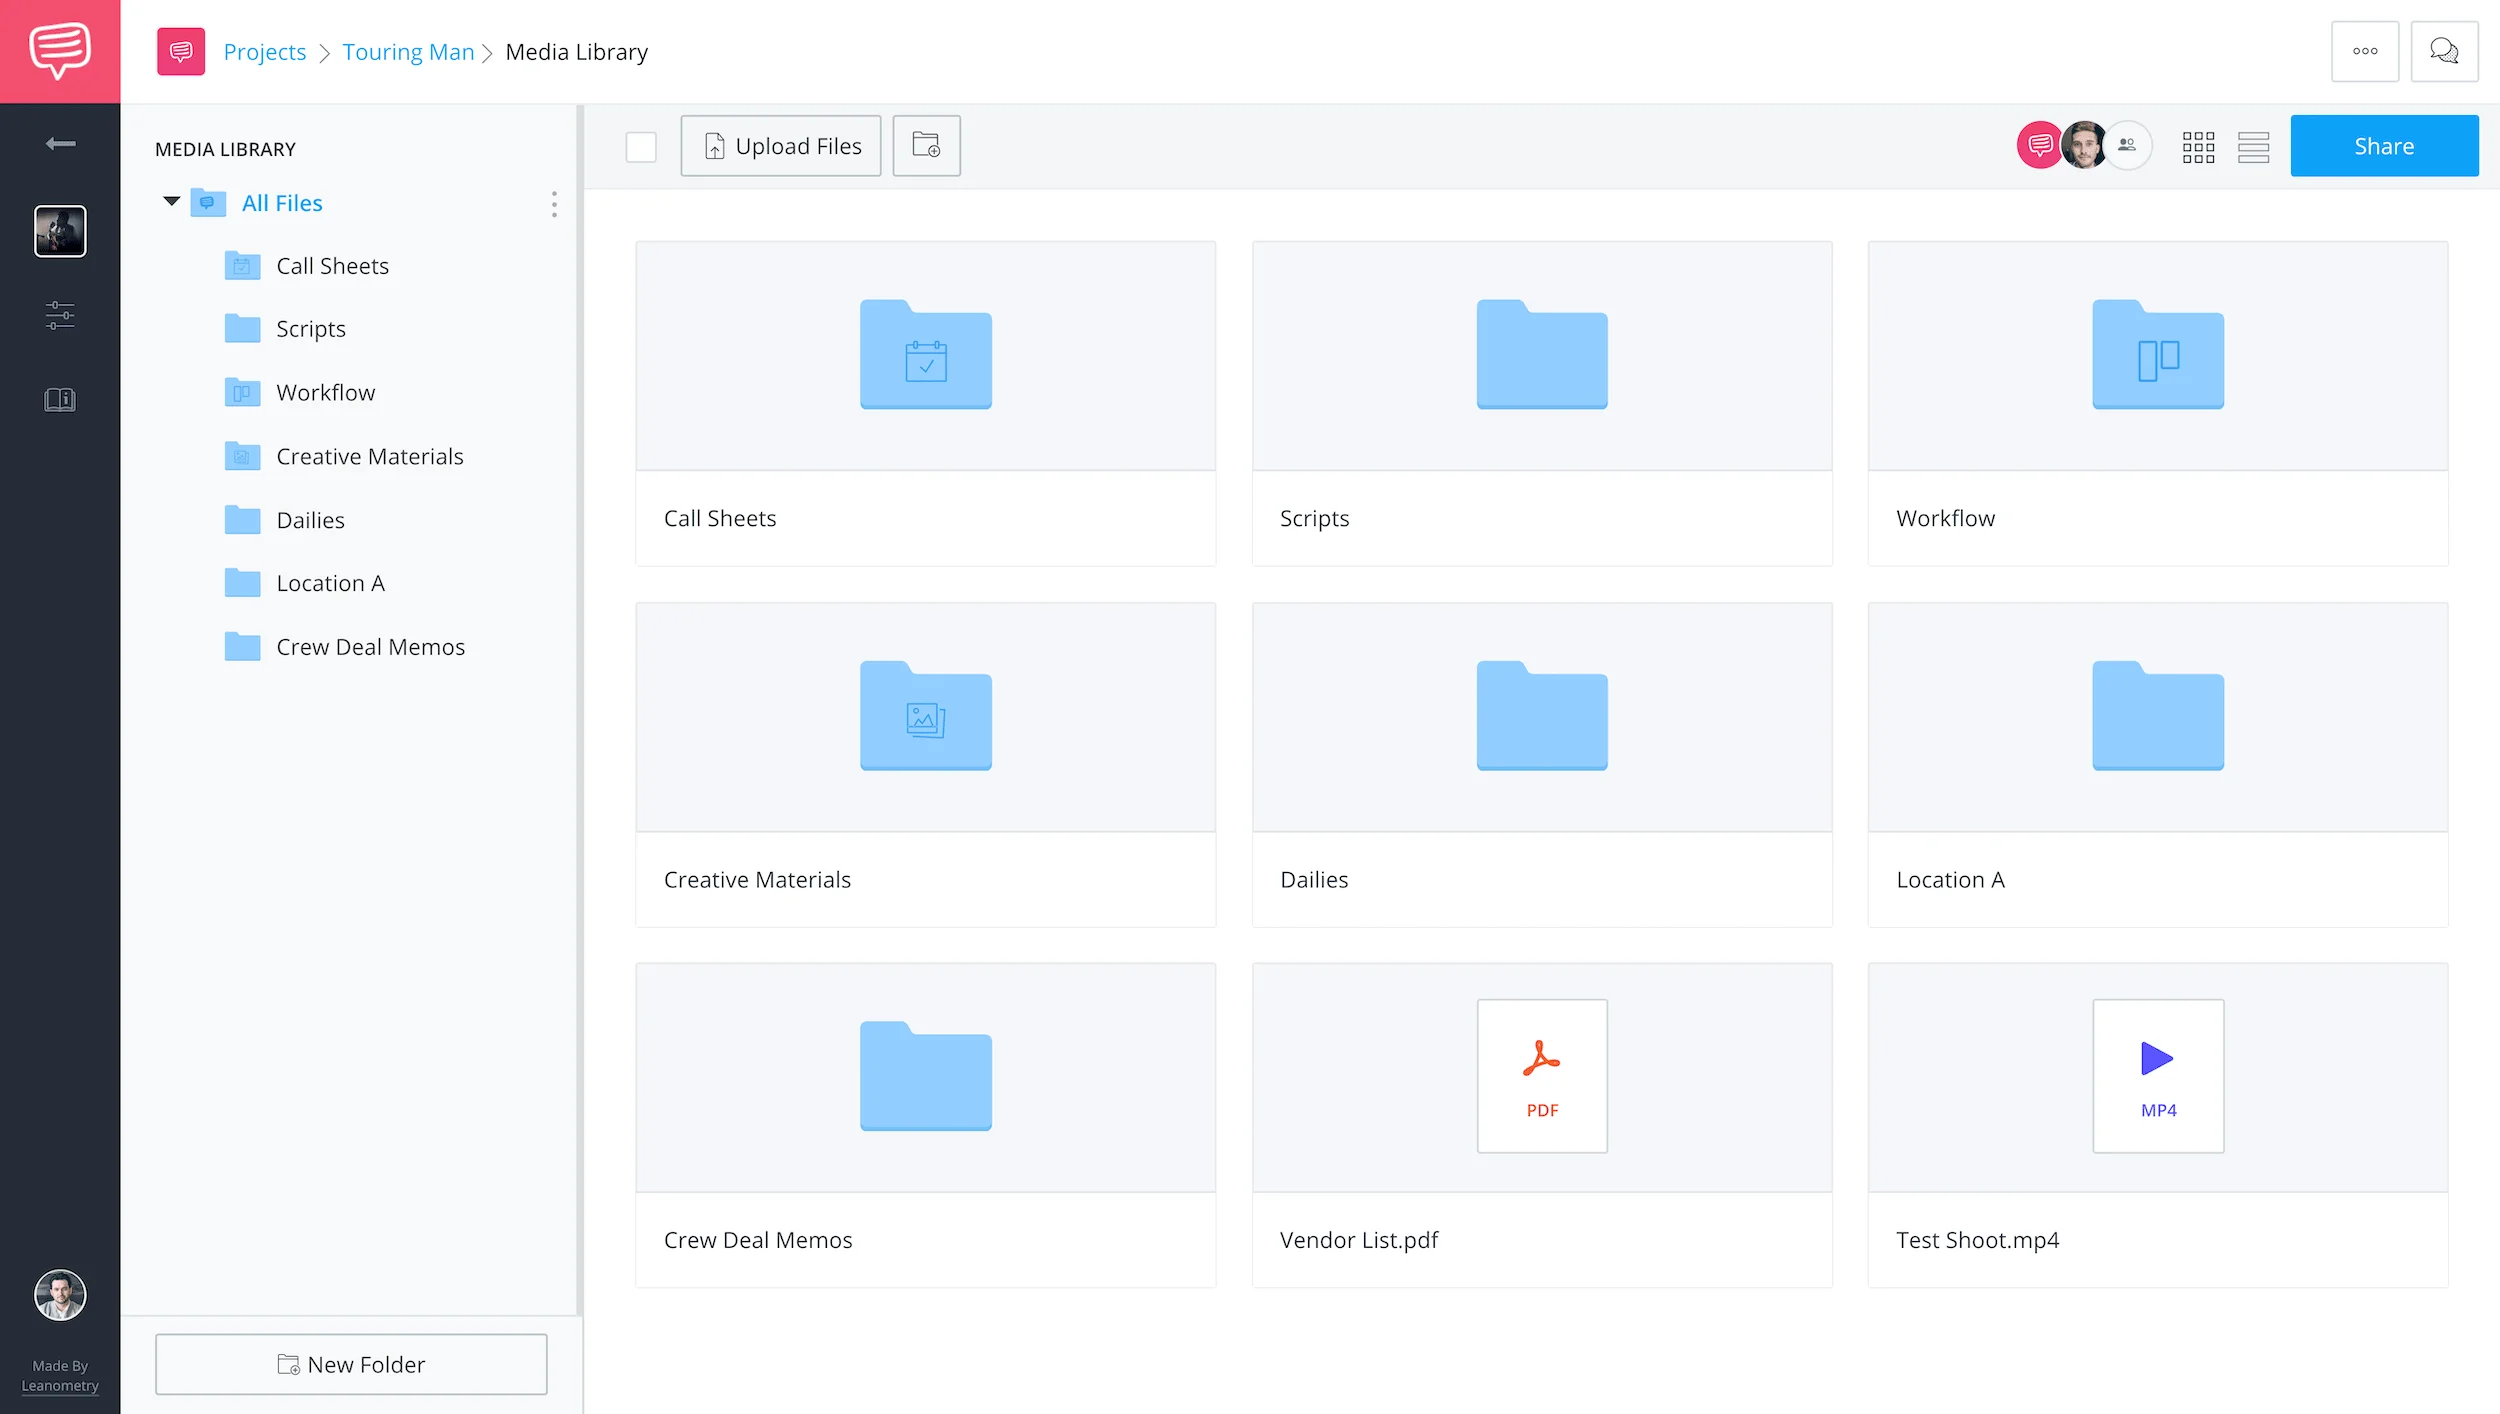The height and width of the screenshot is (1414, 2500).
Task: Toggle comments visibility via pink speech bubble avatar
Action: point(2039,145)
